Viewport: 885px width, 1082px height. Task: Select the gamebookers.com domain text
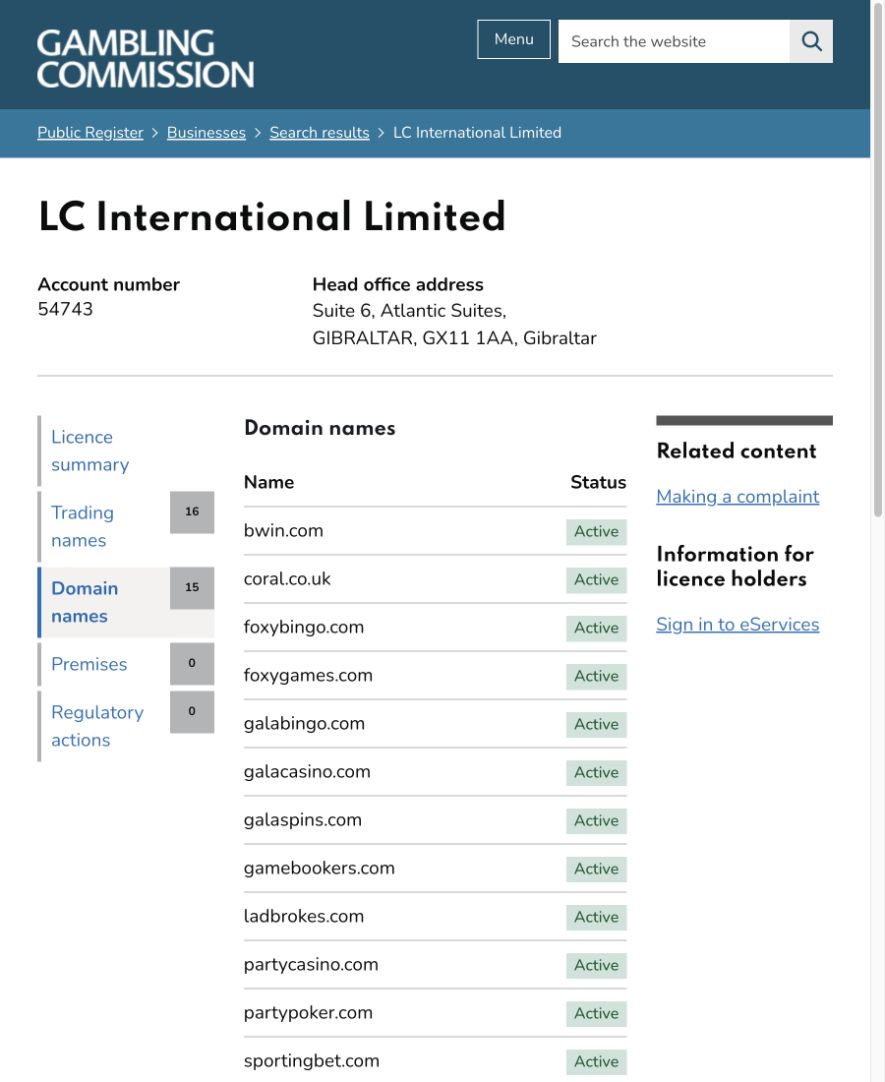tap(319, 868)
